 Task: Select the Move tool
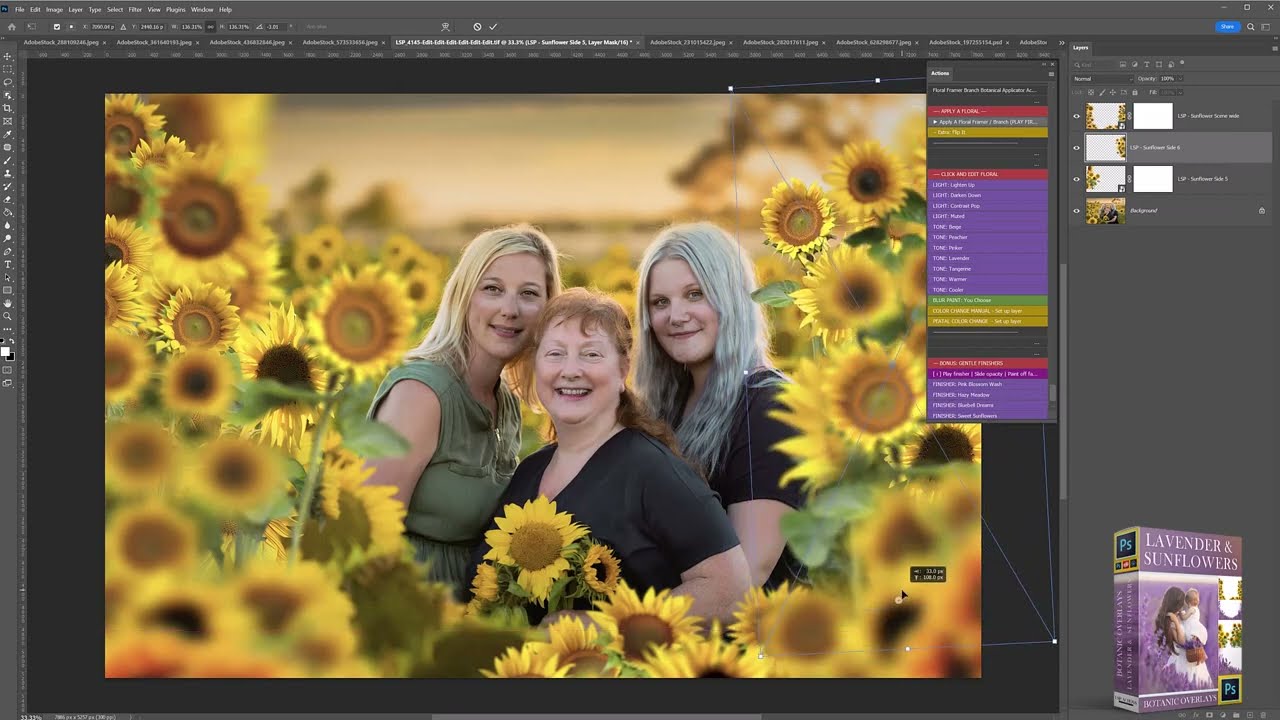(8, 56)
